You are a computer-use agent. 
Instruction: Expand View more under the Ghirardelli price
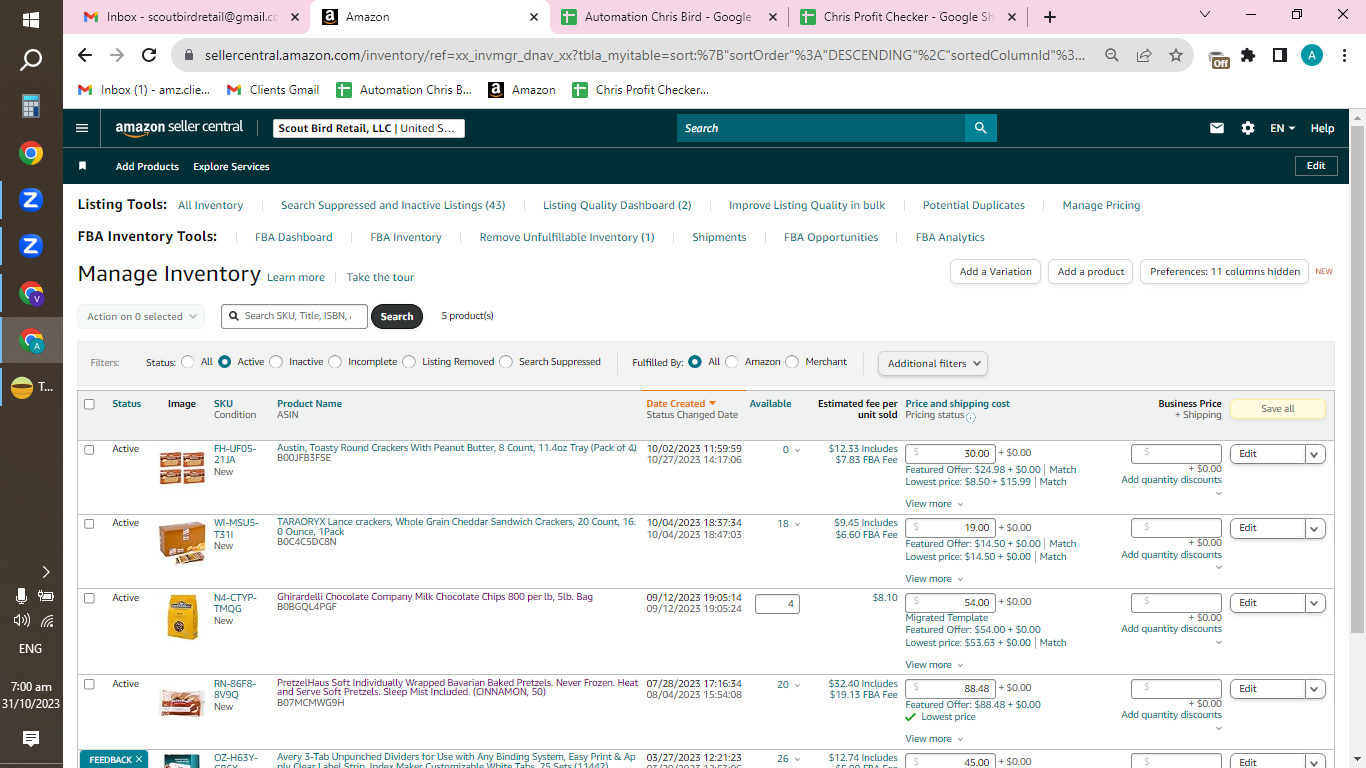(934, 665)
